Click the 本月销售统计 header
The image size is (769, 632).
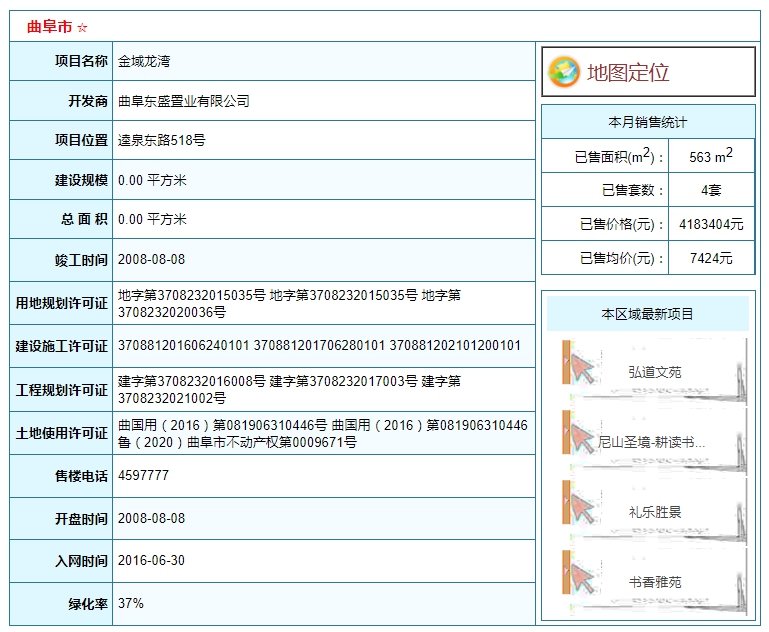click(x=648, y=122)
